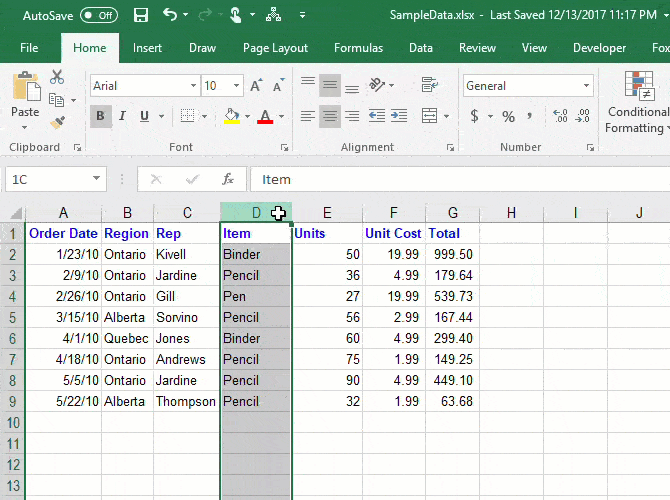This screenshot has width=670, height=500.
Task: Click the Insert Function fx icon
Action: coord(228,180)
